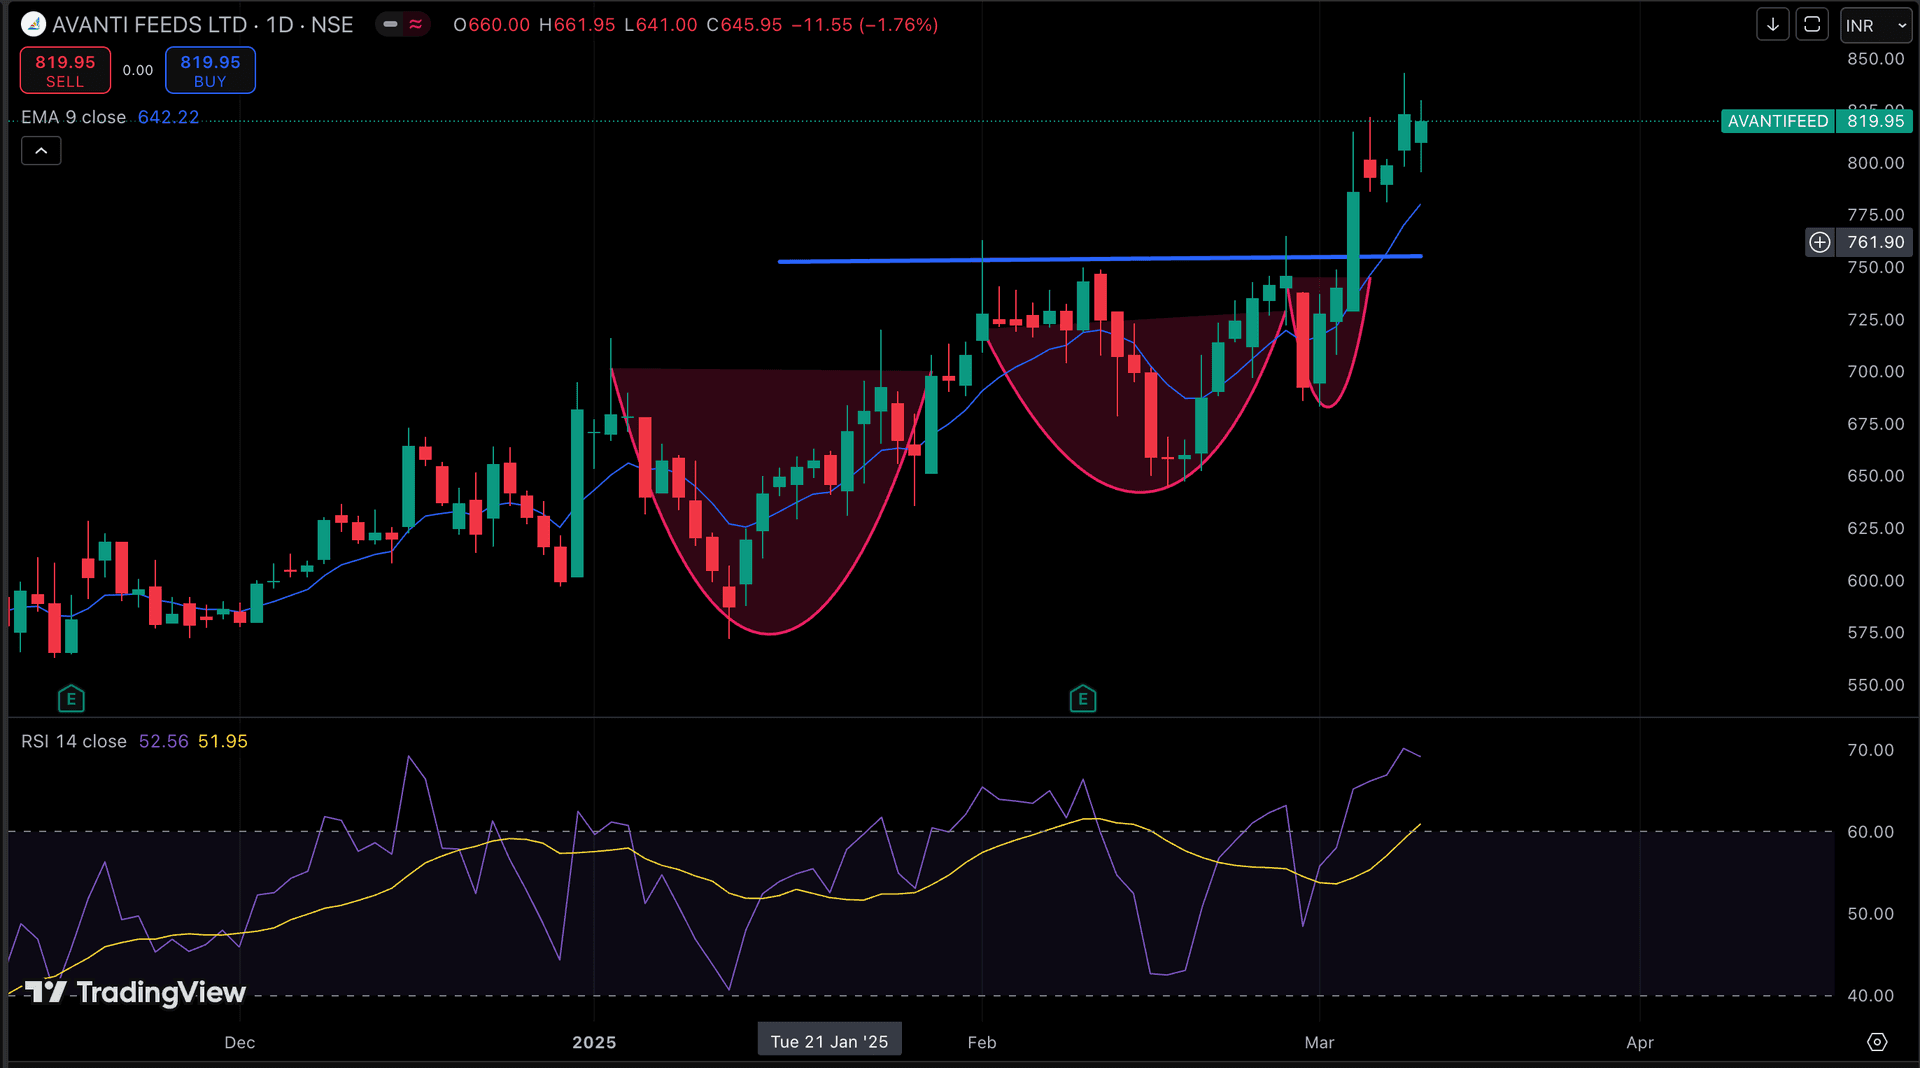Click the 70.00 RSI scale label
This screenshot has width=1920, height=1068.
(1871, 750)
